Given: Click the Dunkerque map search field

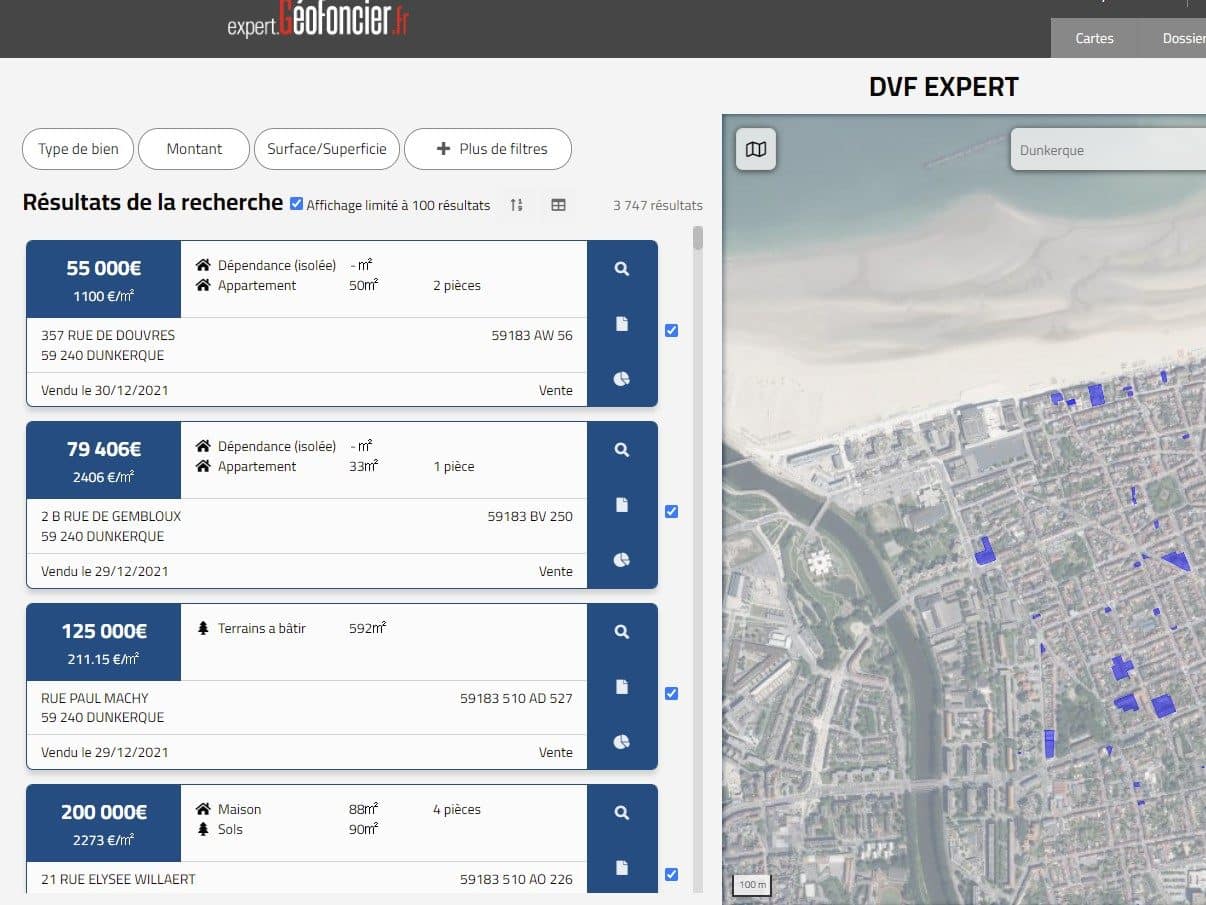Looking at the screenshot, I should [x=1105, y=151].
